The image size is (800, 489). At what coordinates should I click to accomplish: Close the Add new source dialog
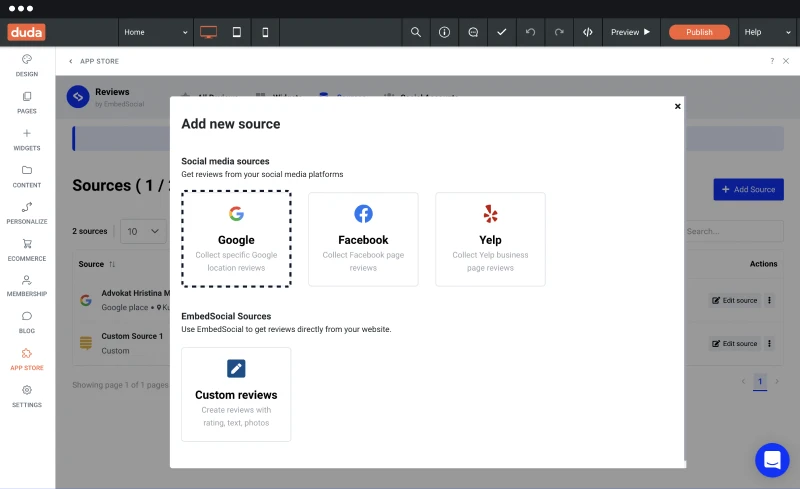click(678, 106)
